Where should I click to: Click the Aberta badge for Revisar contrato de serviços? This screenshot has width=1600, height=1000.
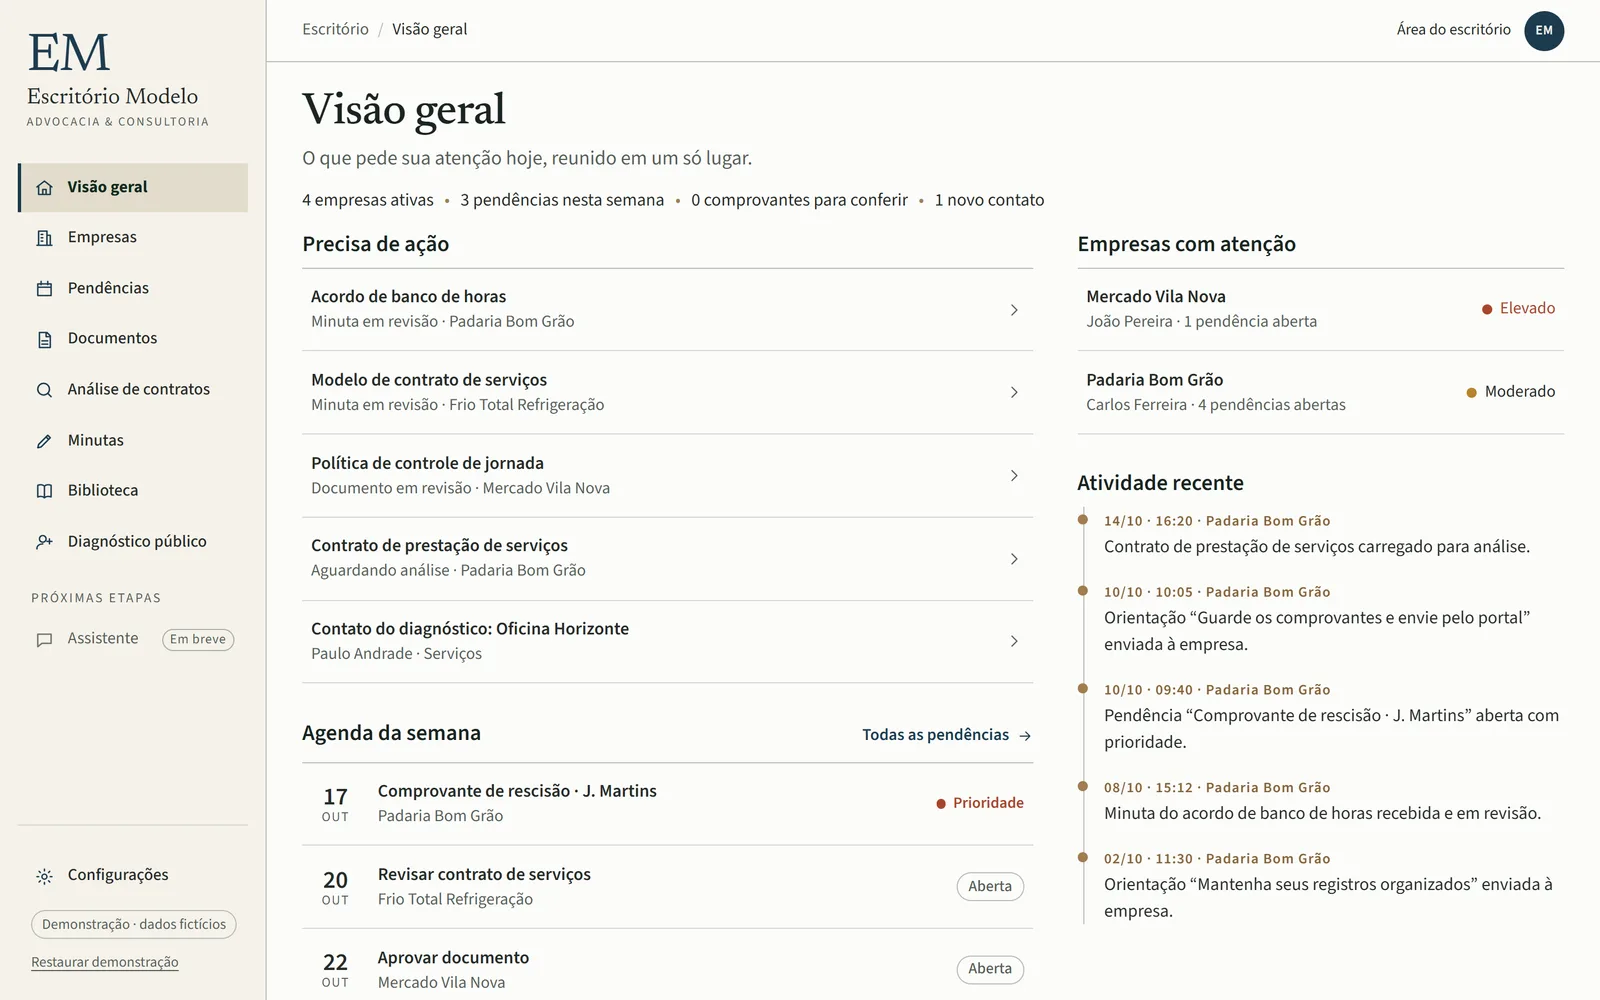click(x=990, y=887)
